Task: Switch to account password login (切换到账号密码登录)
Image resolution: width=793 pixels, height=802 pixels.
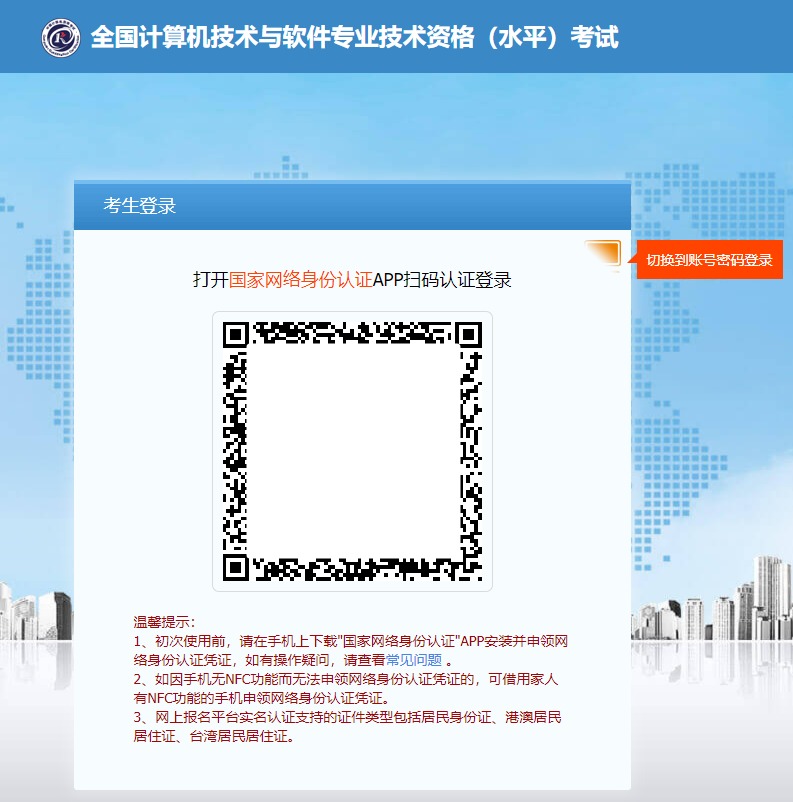Action: pos(709,260)
